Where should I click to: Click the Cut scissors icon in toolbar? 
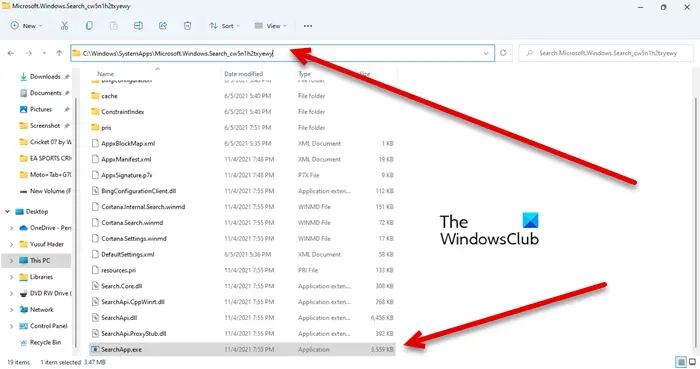(64, 26)
